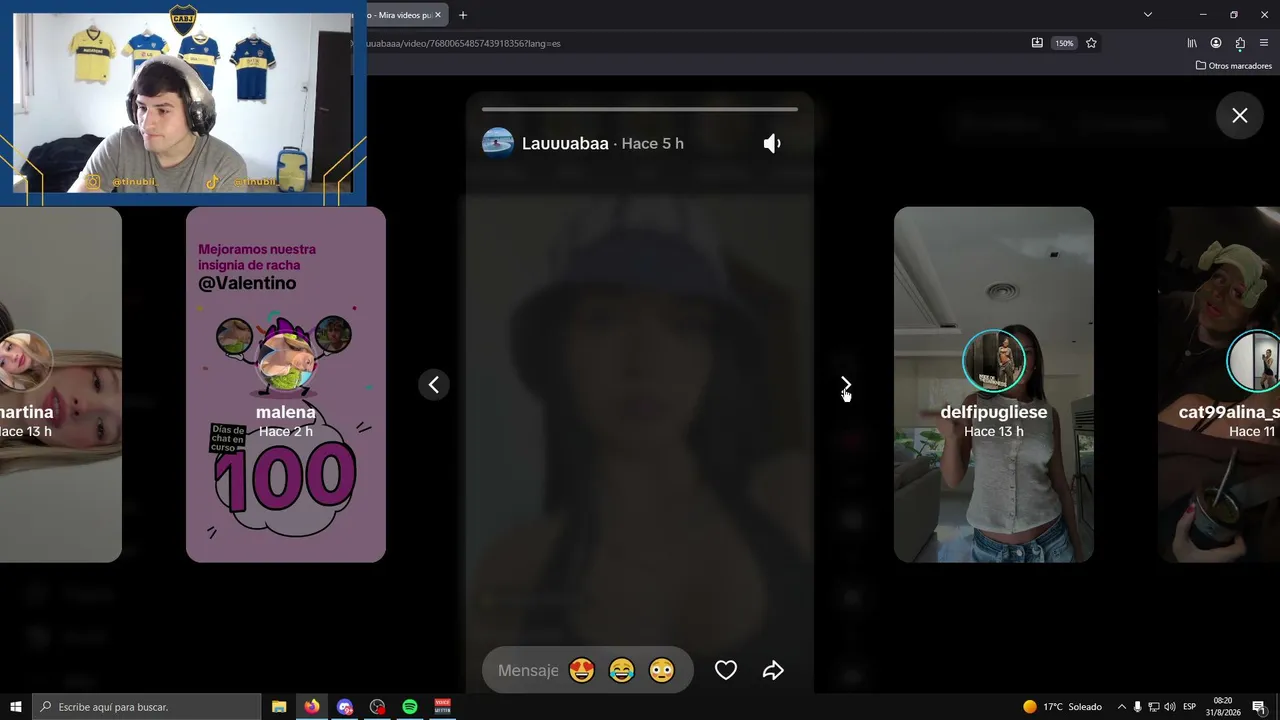Open the cat99alina story card

coord(1219,384)
